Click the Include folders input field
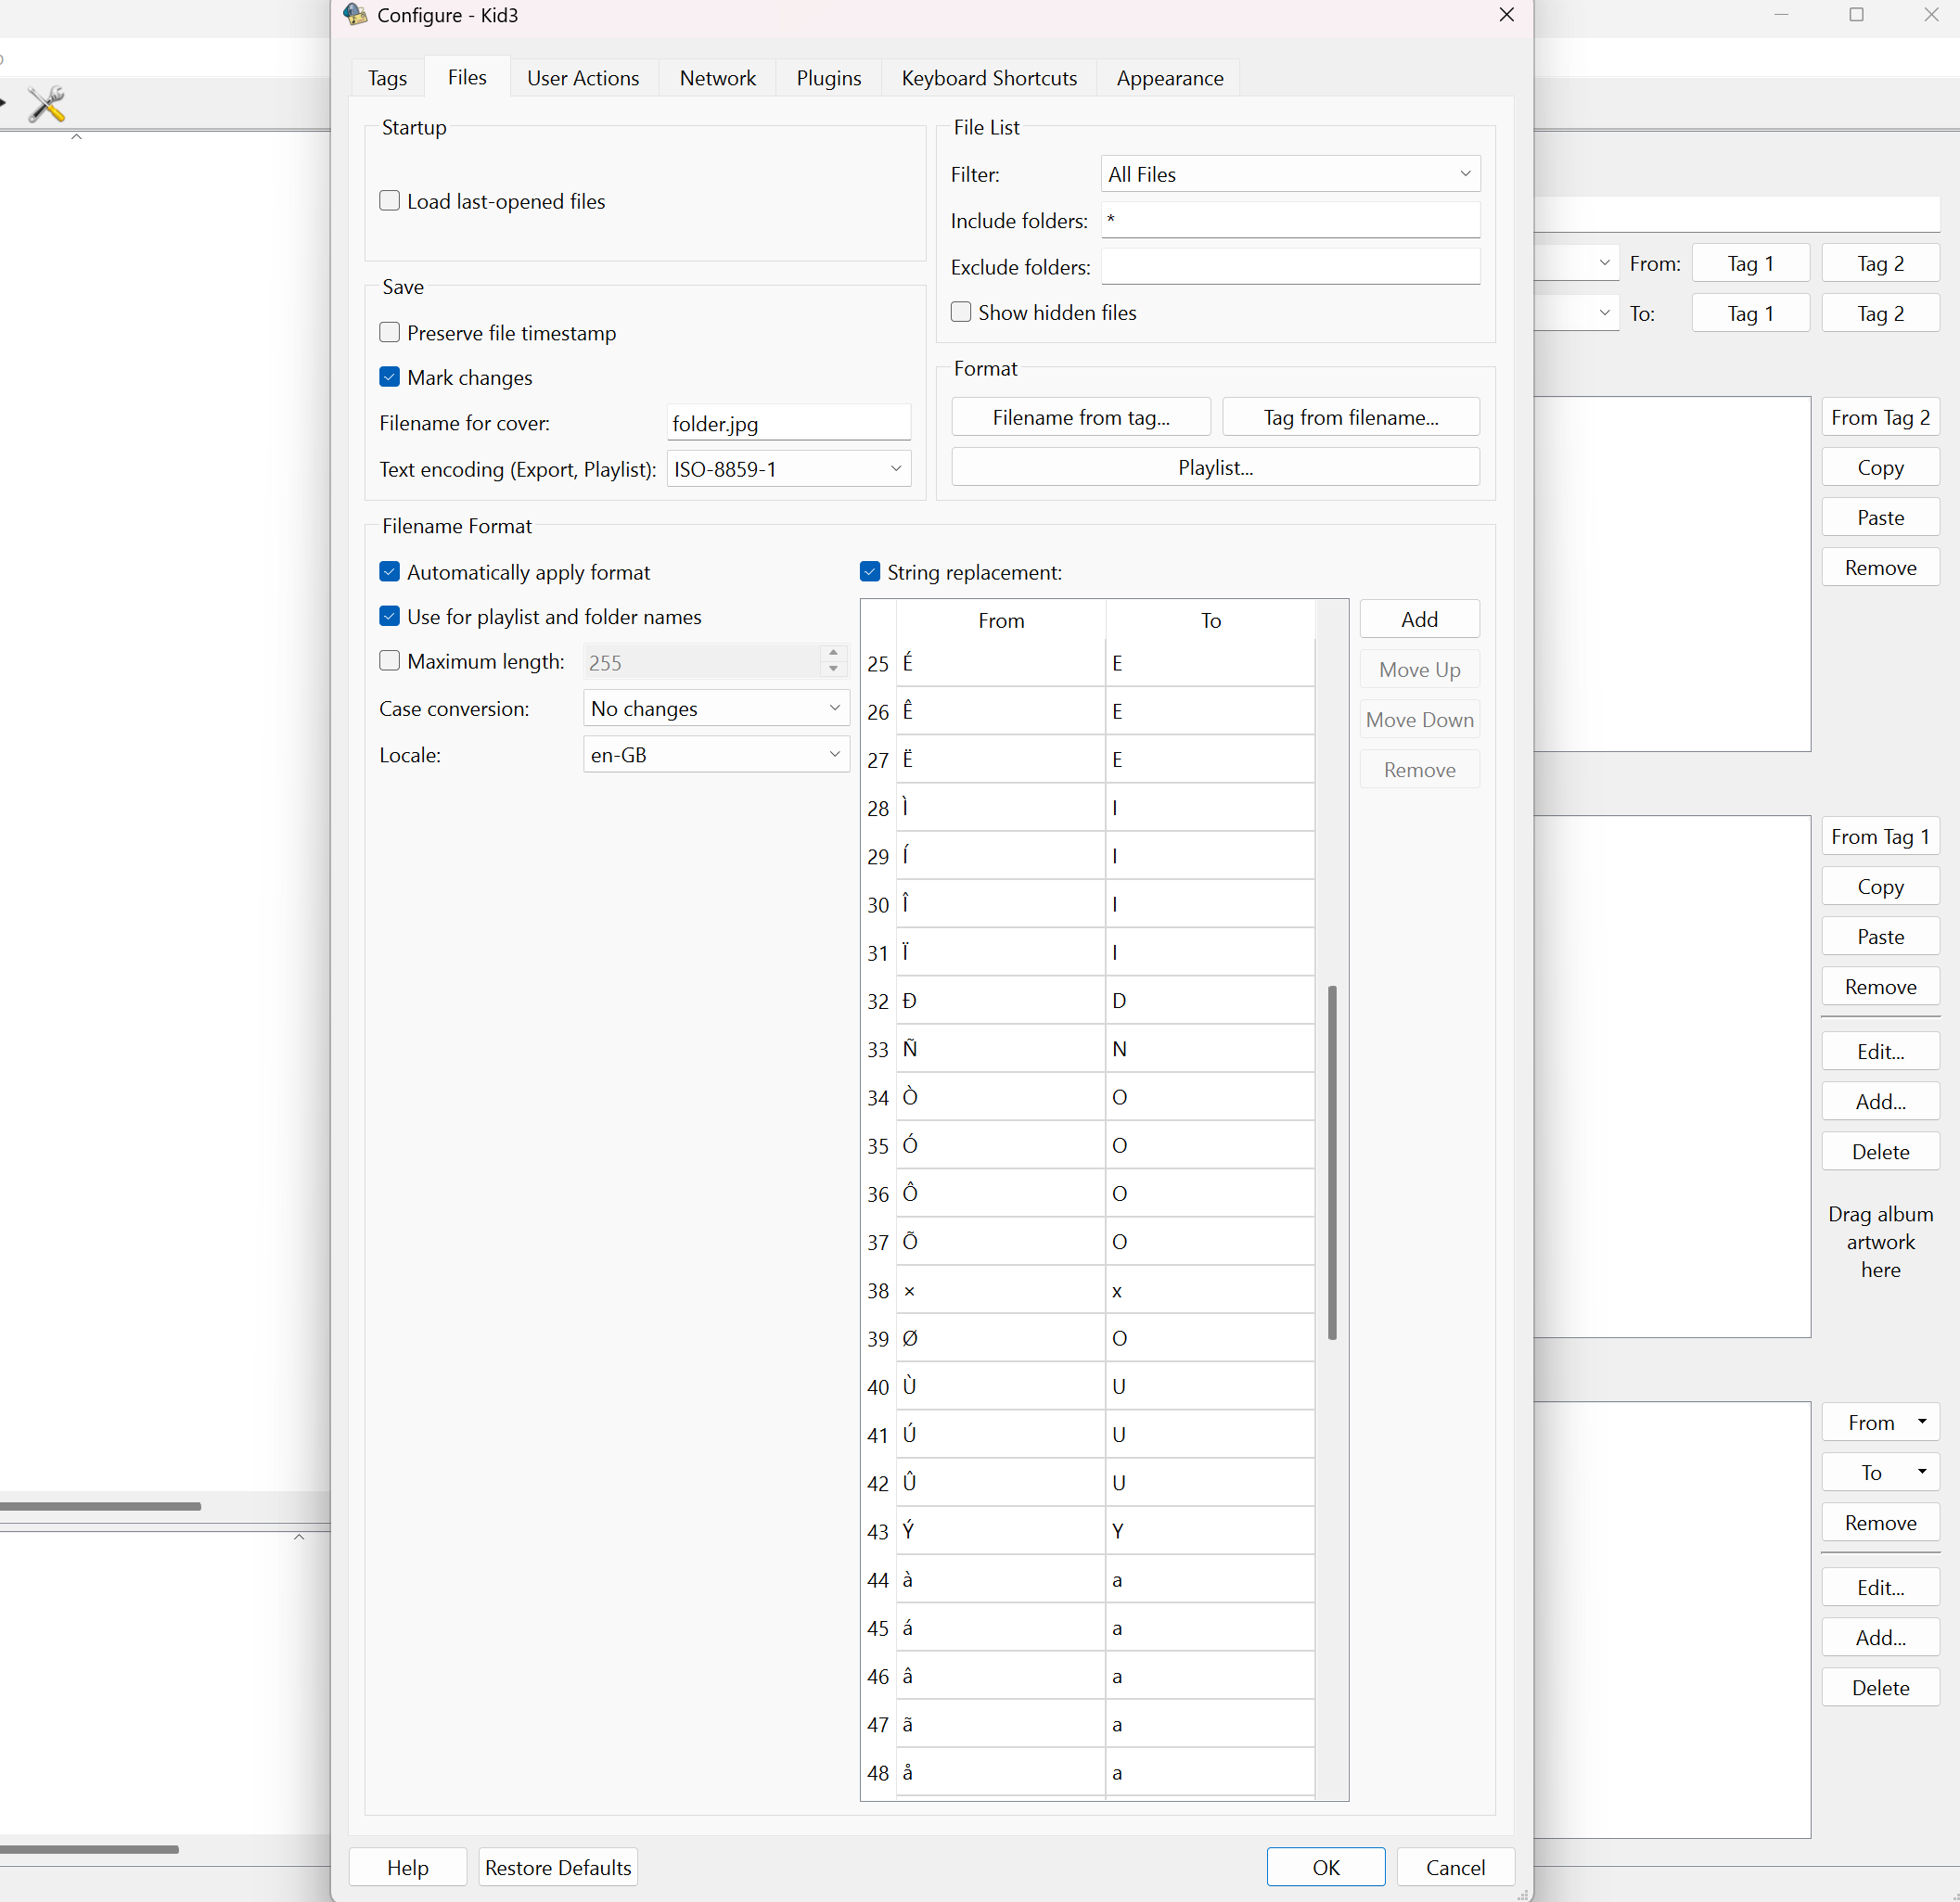The image size is (1960, 1902). [1290, 220]
